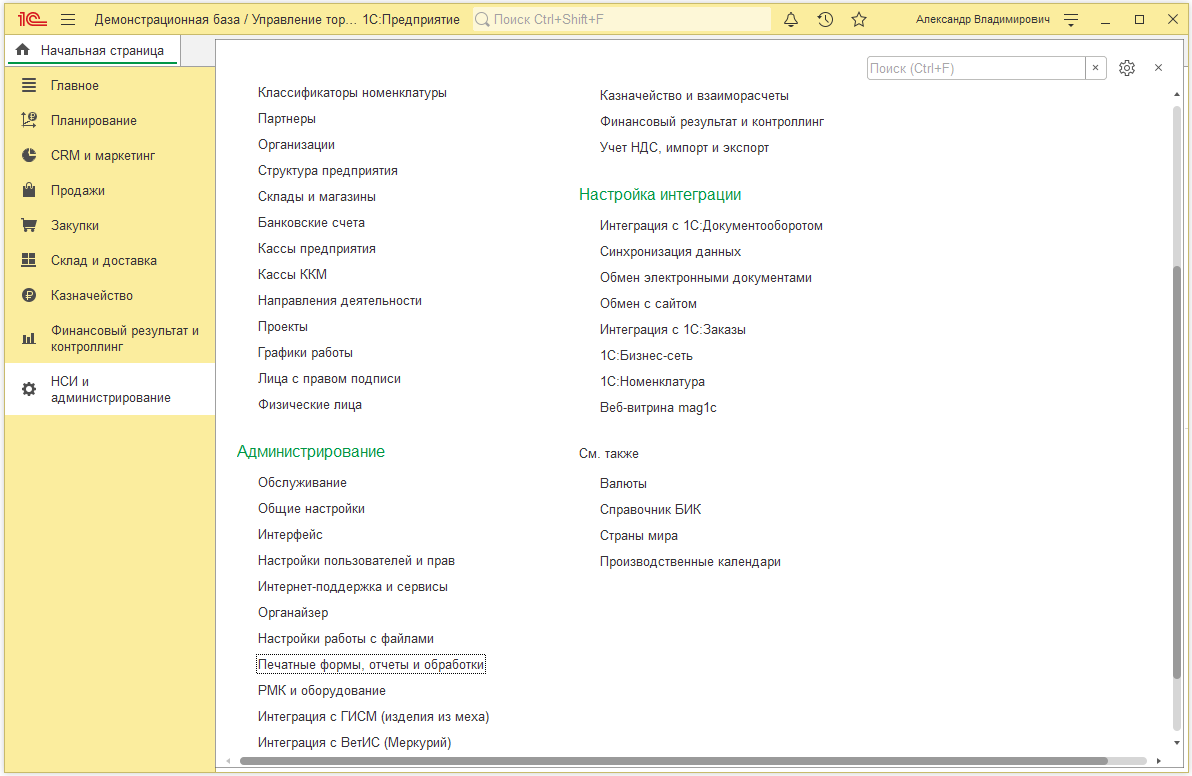Screen dimensions: 1192x776
Task: Click the menu search input field Поиск (Ctrl+F)
Action: coord(975,68)
